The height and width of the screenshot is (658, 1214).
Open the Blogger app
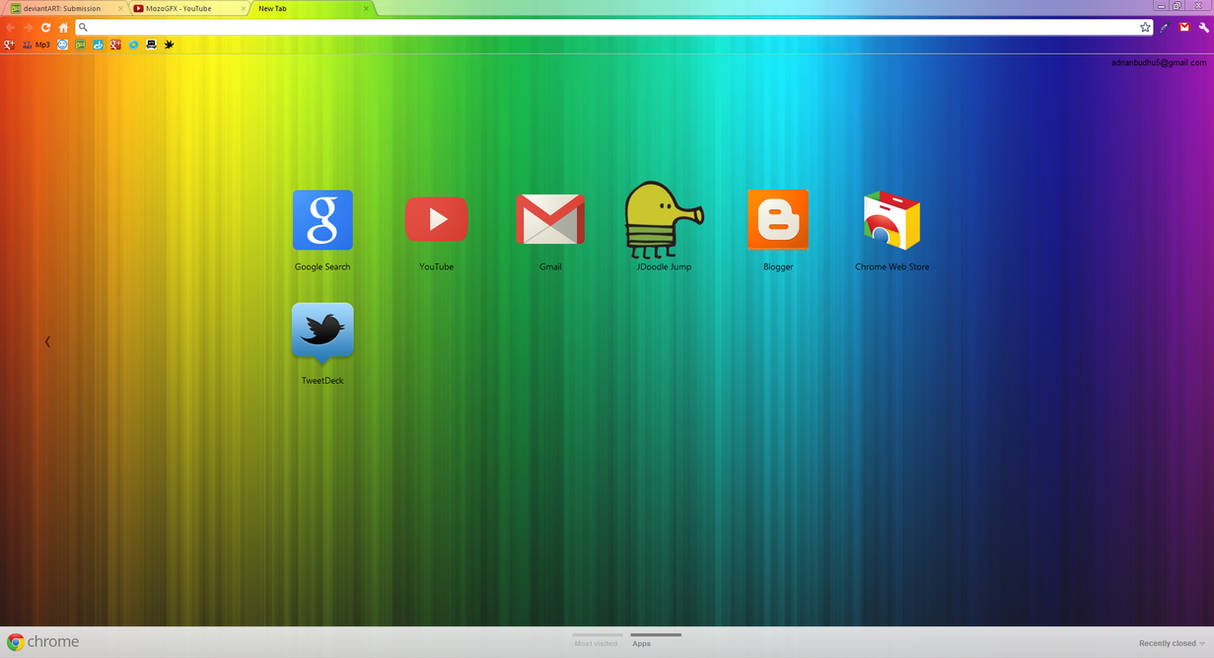tap(778, 230)
